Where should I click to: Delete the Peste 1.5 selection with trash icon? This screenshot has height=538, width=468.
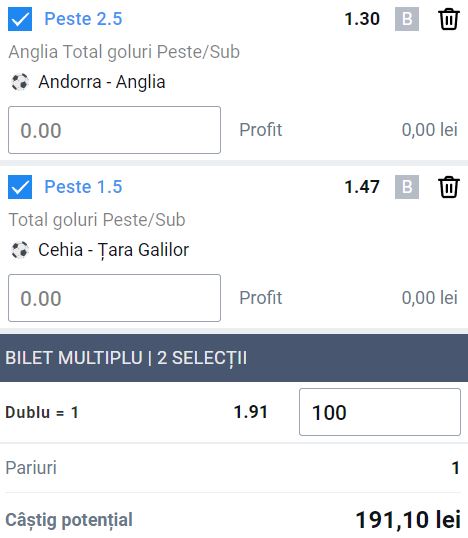point(449,187)
